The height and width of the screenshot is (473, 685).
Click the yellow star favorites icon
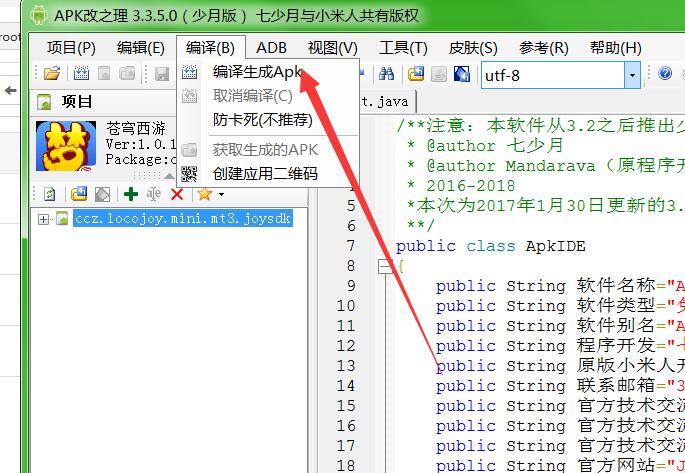pyautogui.click(x=204, y=194)
